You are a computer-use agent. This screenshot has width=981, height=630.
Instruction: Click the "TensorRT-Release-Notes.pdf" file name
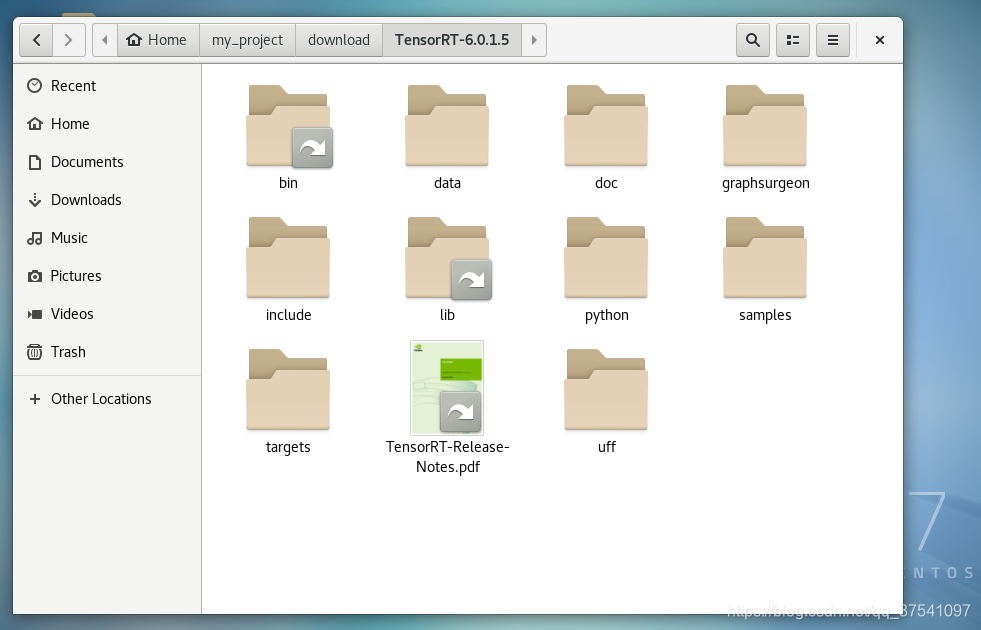coord(447,457)
